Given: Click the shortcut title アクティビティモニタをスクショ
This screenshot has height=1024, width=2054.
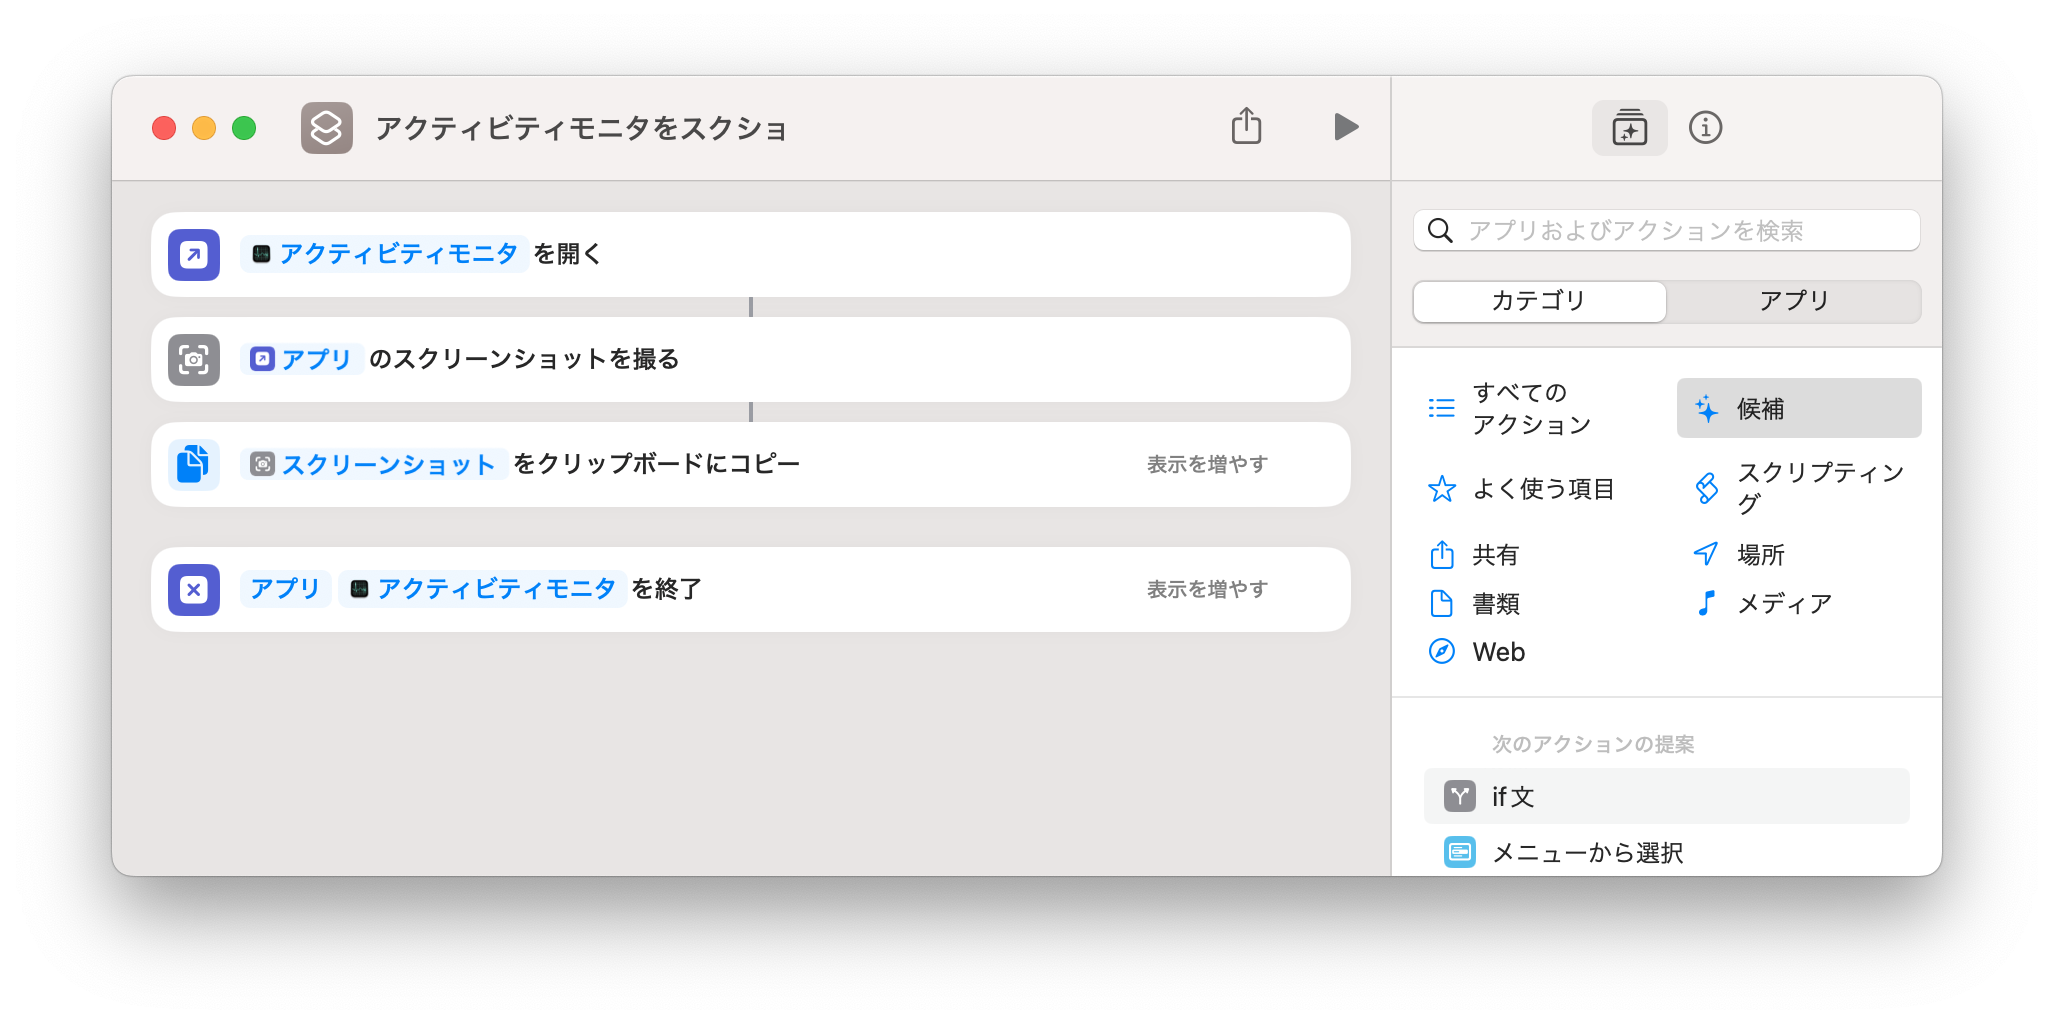Looking at the screenshot, I should click(x=581, y=129).
